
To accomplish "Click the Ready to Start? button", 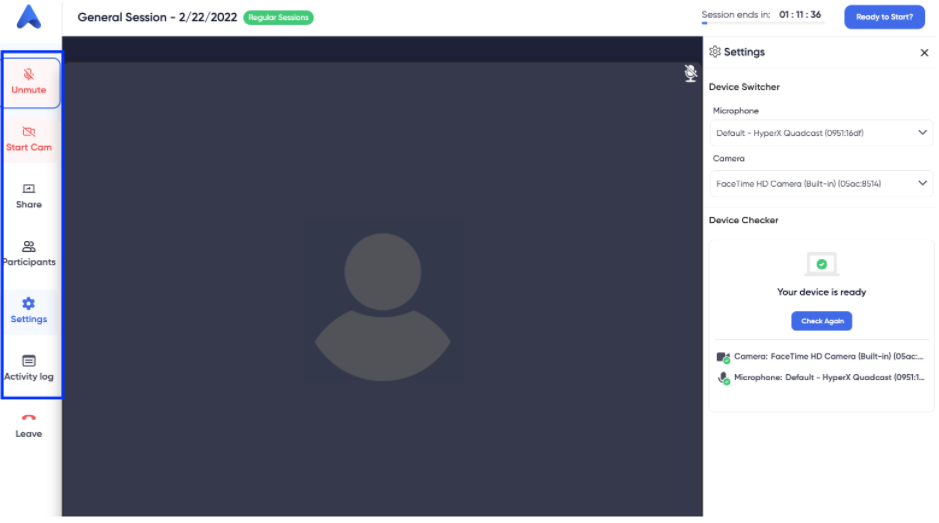I will [x=885, y=17].
